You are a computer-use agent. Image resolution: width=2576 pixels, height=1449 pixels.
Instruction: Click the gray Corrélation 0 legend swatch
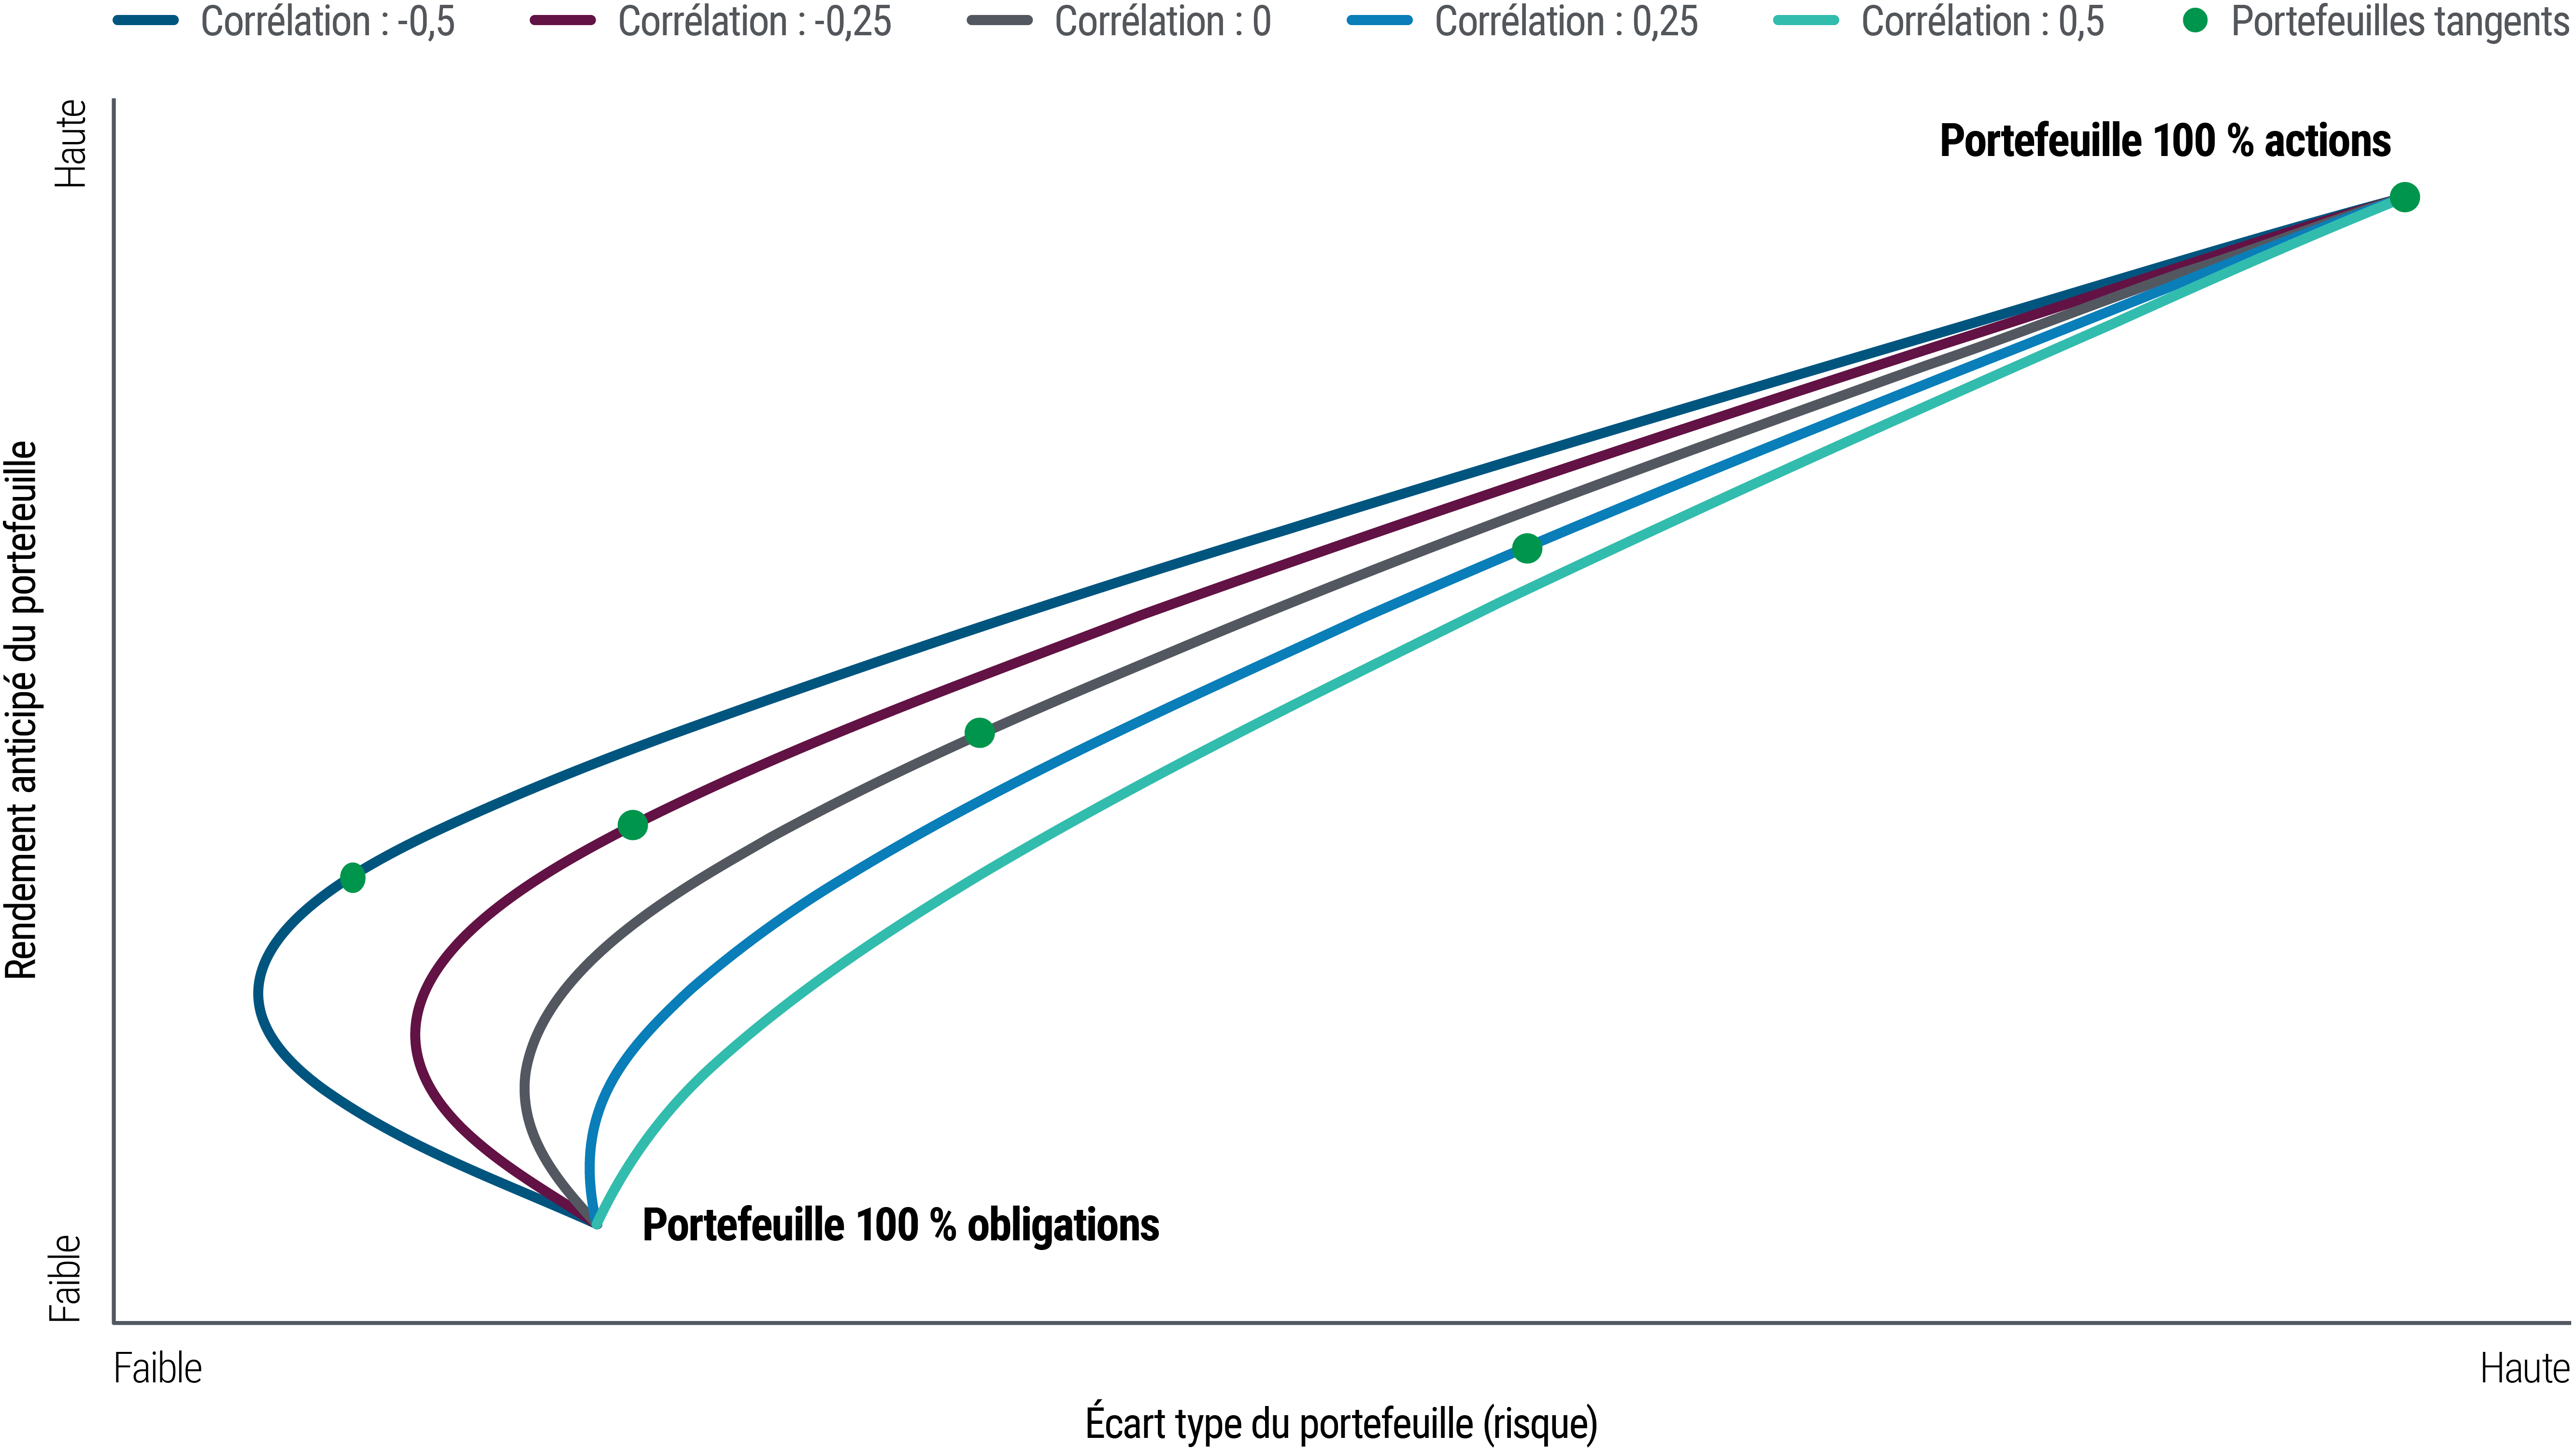pos(1000,21)
